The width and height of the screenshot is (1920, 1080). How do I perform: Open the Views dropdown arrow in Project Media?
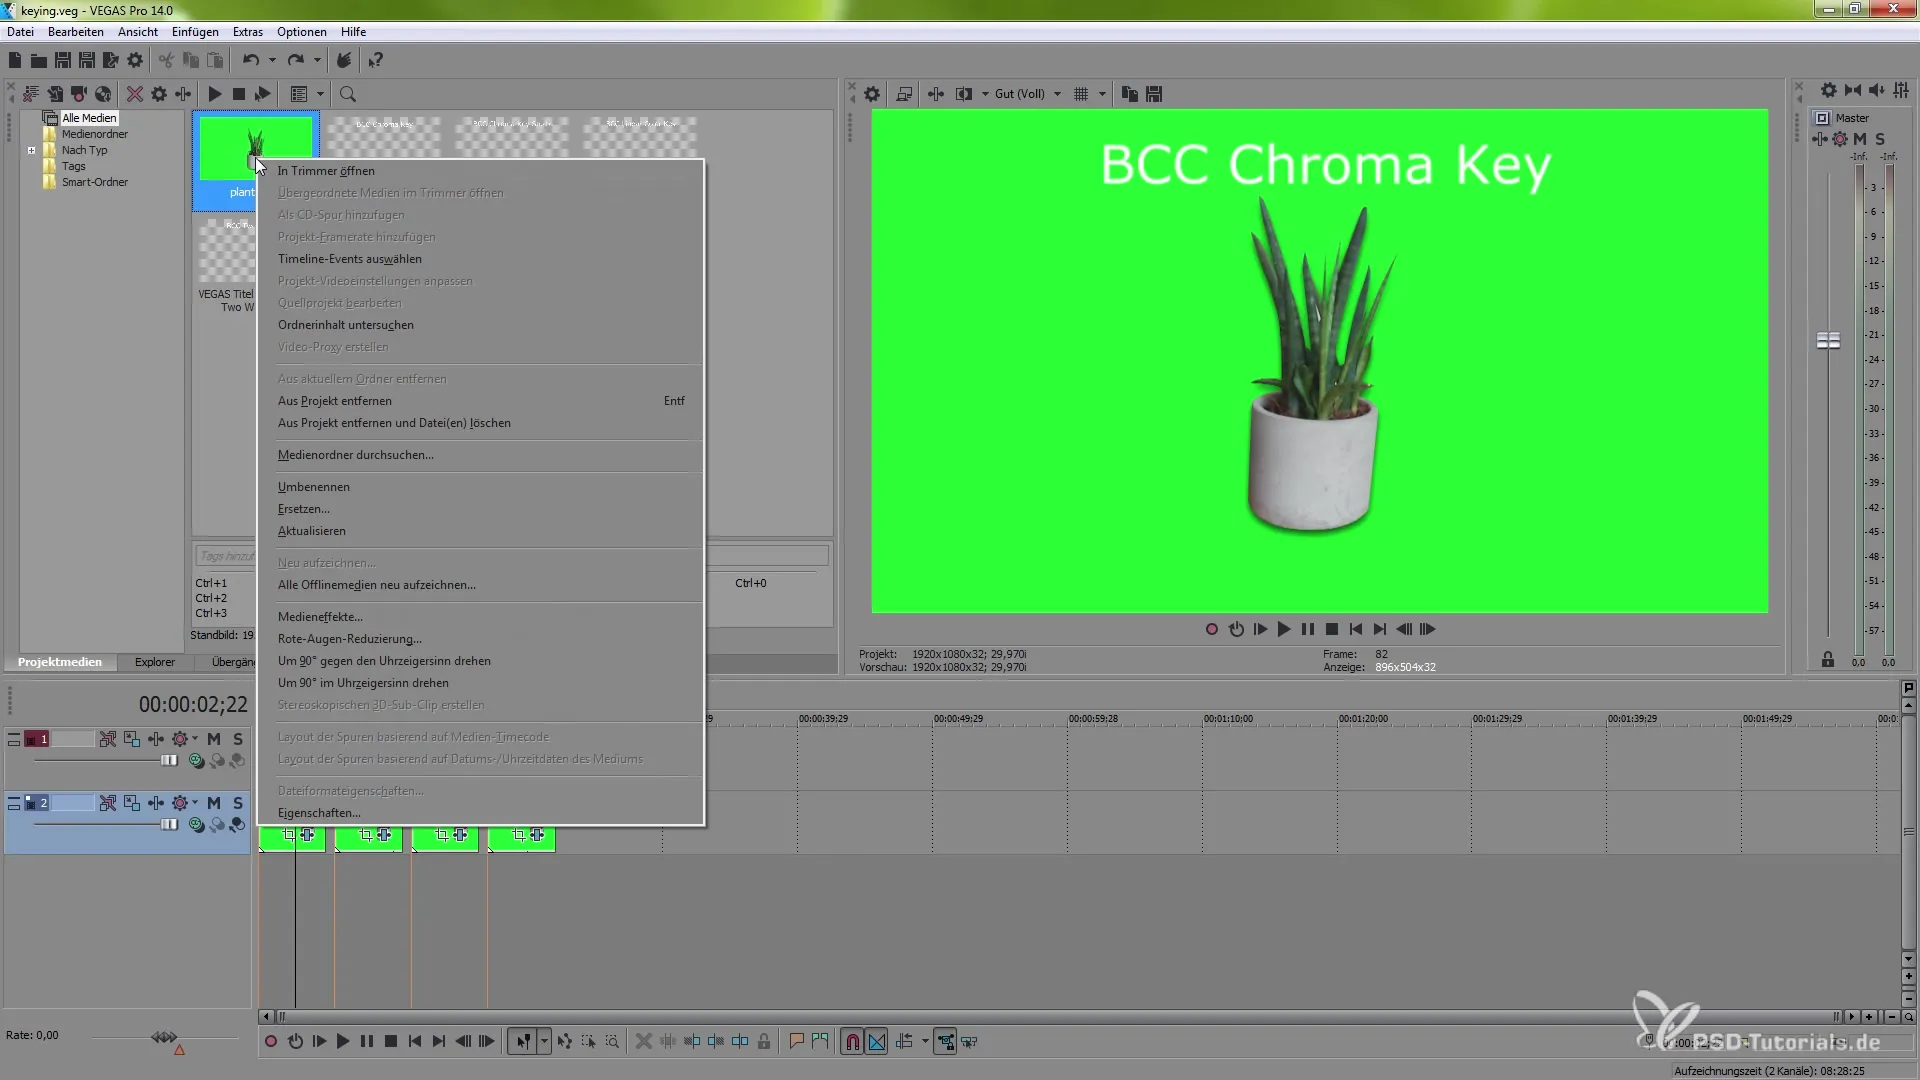point(320,94)
